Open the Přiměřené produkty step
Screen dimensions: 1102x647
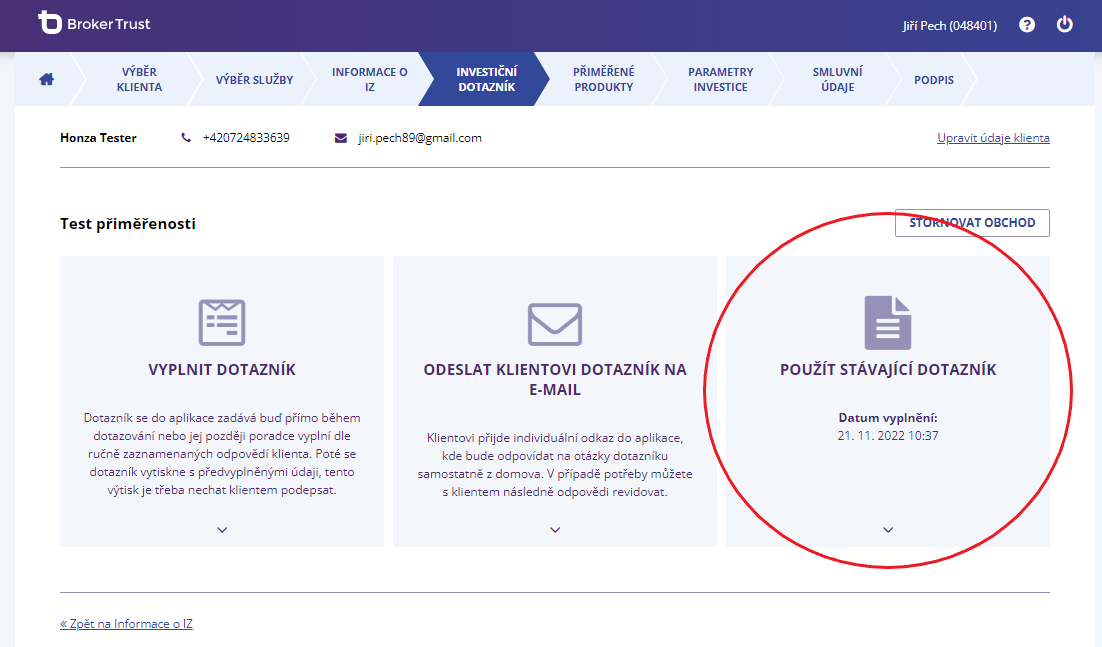604,79
